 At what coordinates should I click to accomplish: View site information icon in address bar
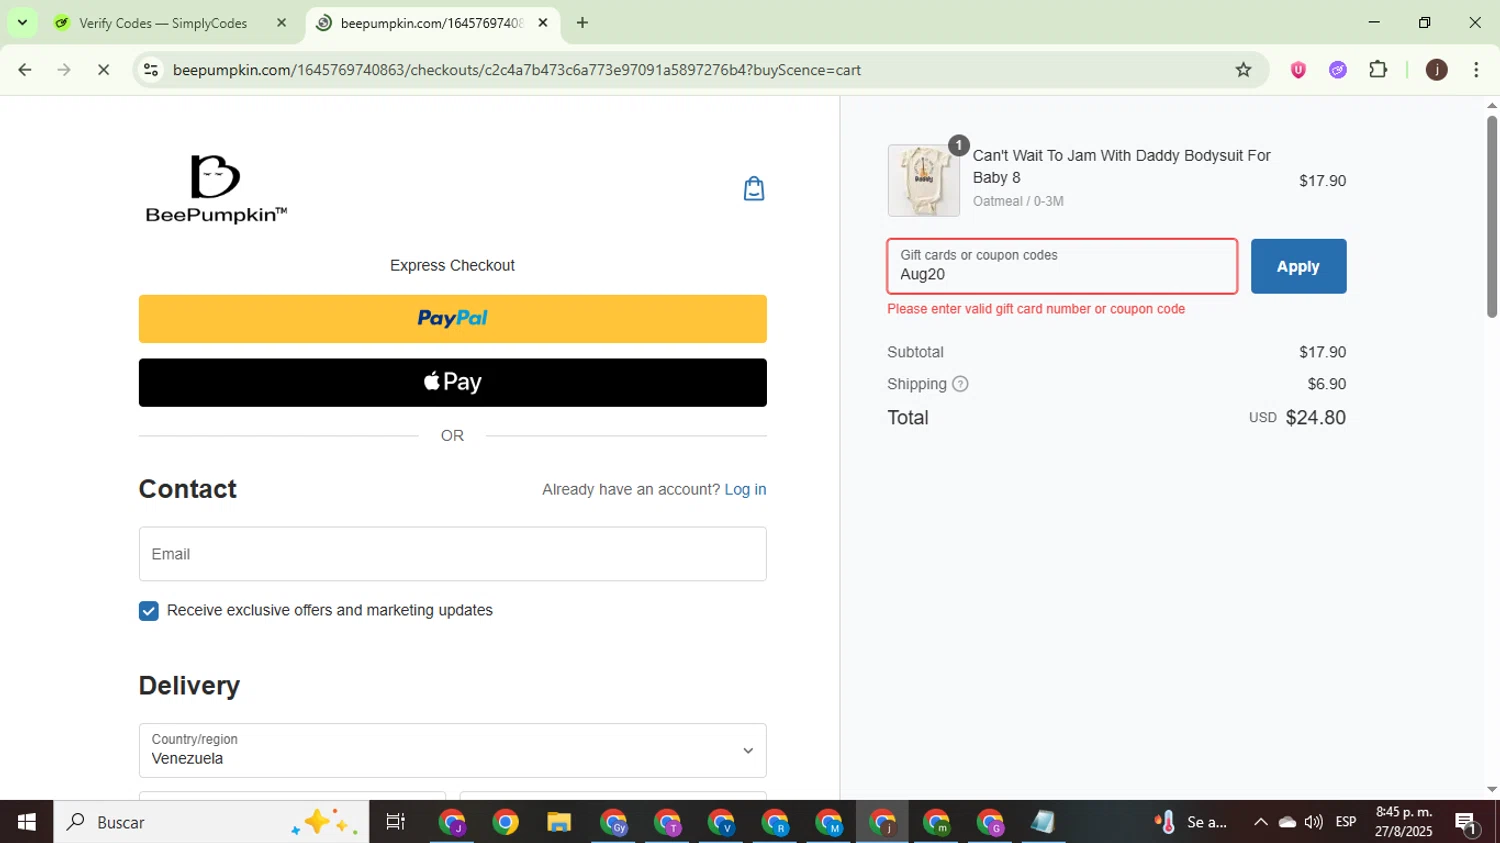click(151, 70)
